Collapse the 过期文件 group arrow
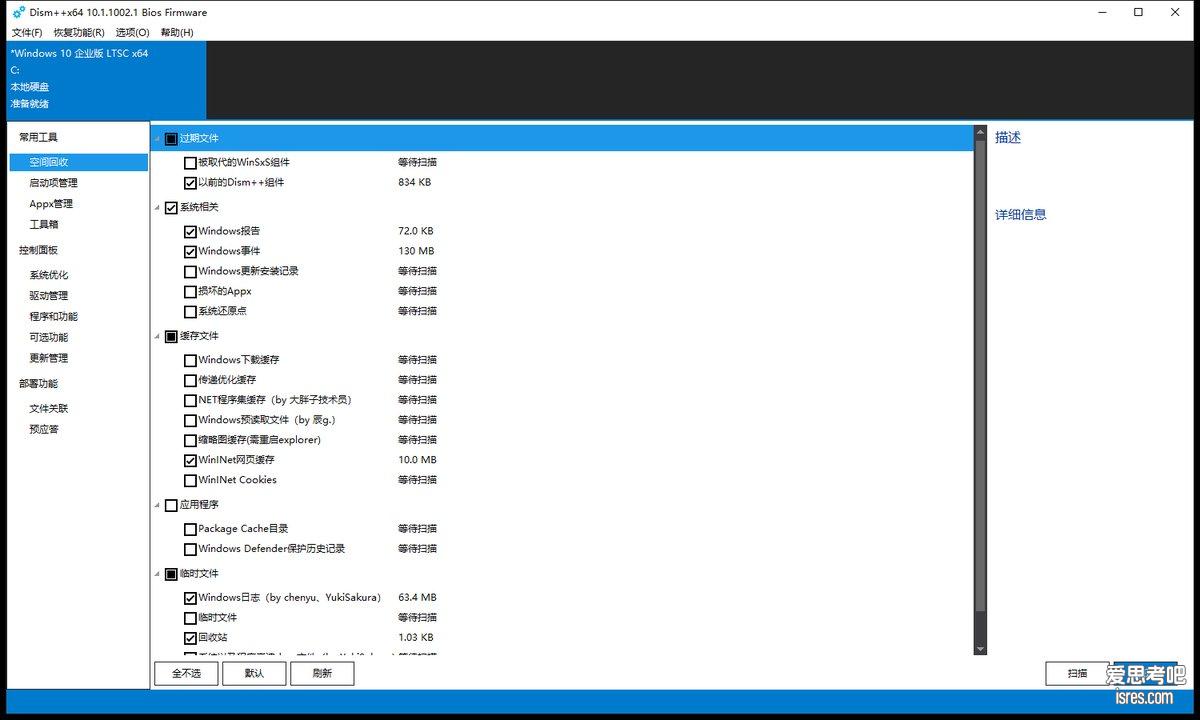The height and width of the screenshot is (720, 1200). coord(157,139)
